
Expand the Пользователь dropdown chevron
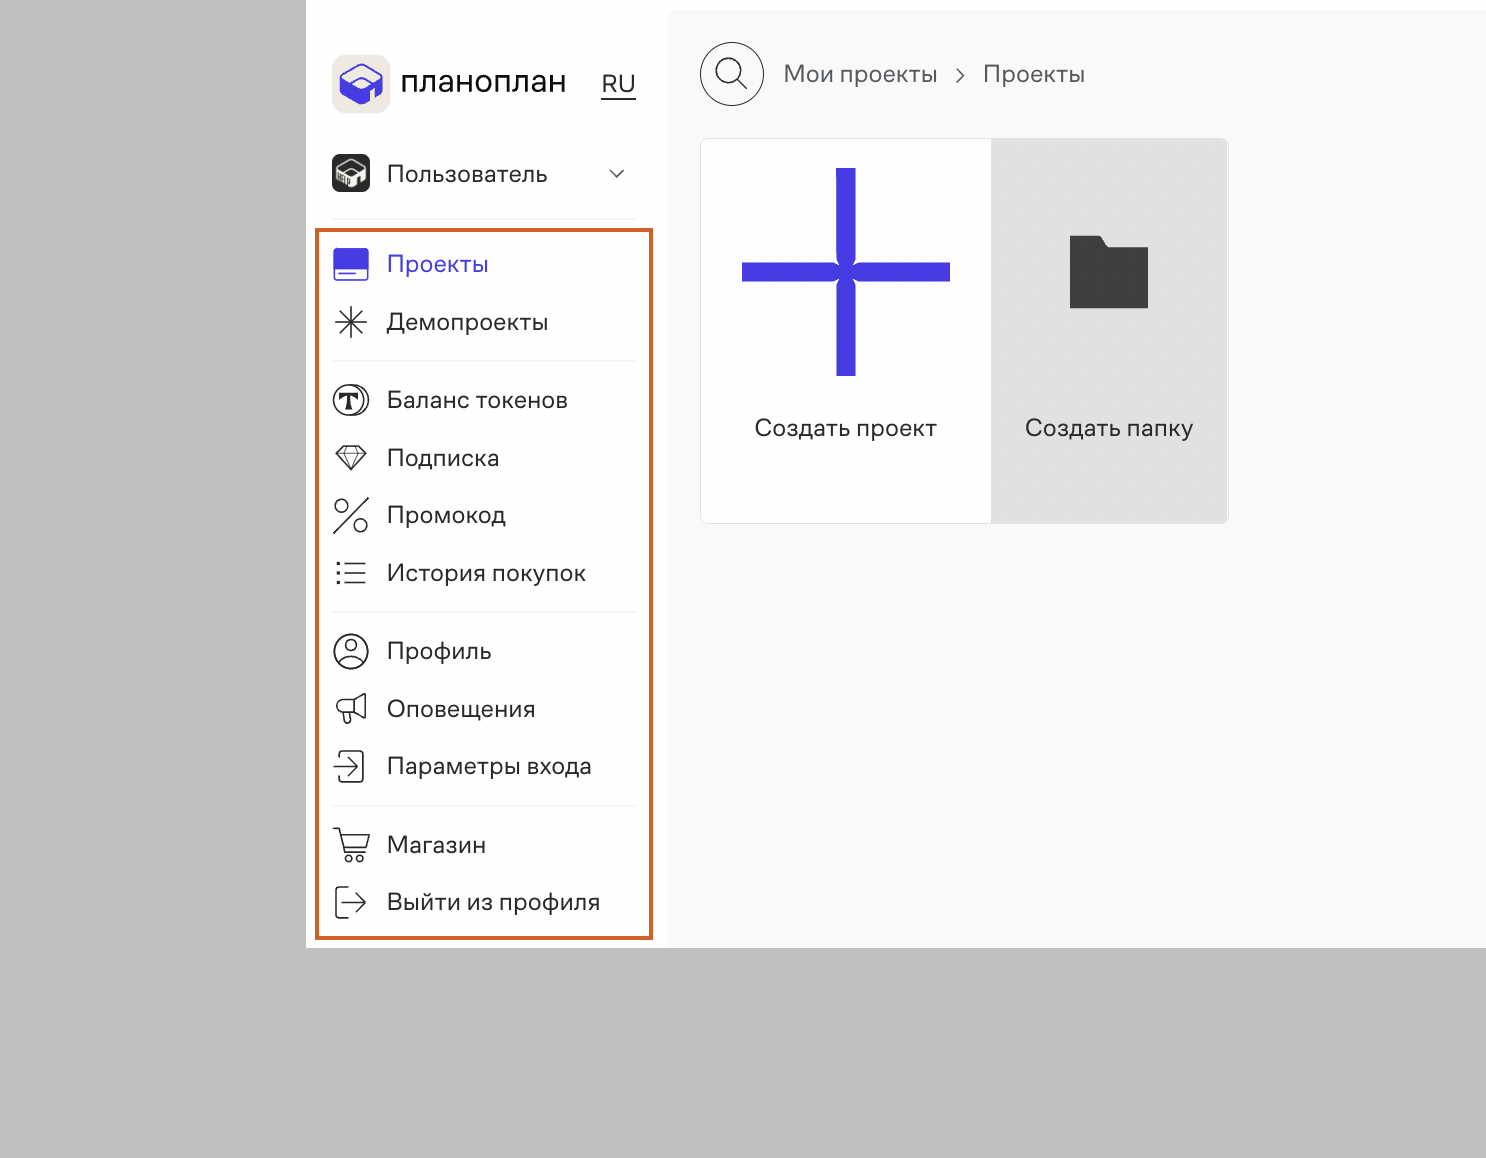tap(617, 174)
